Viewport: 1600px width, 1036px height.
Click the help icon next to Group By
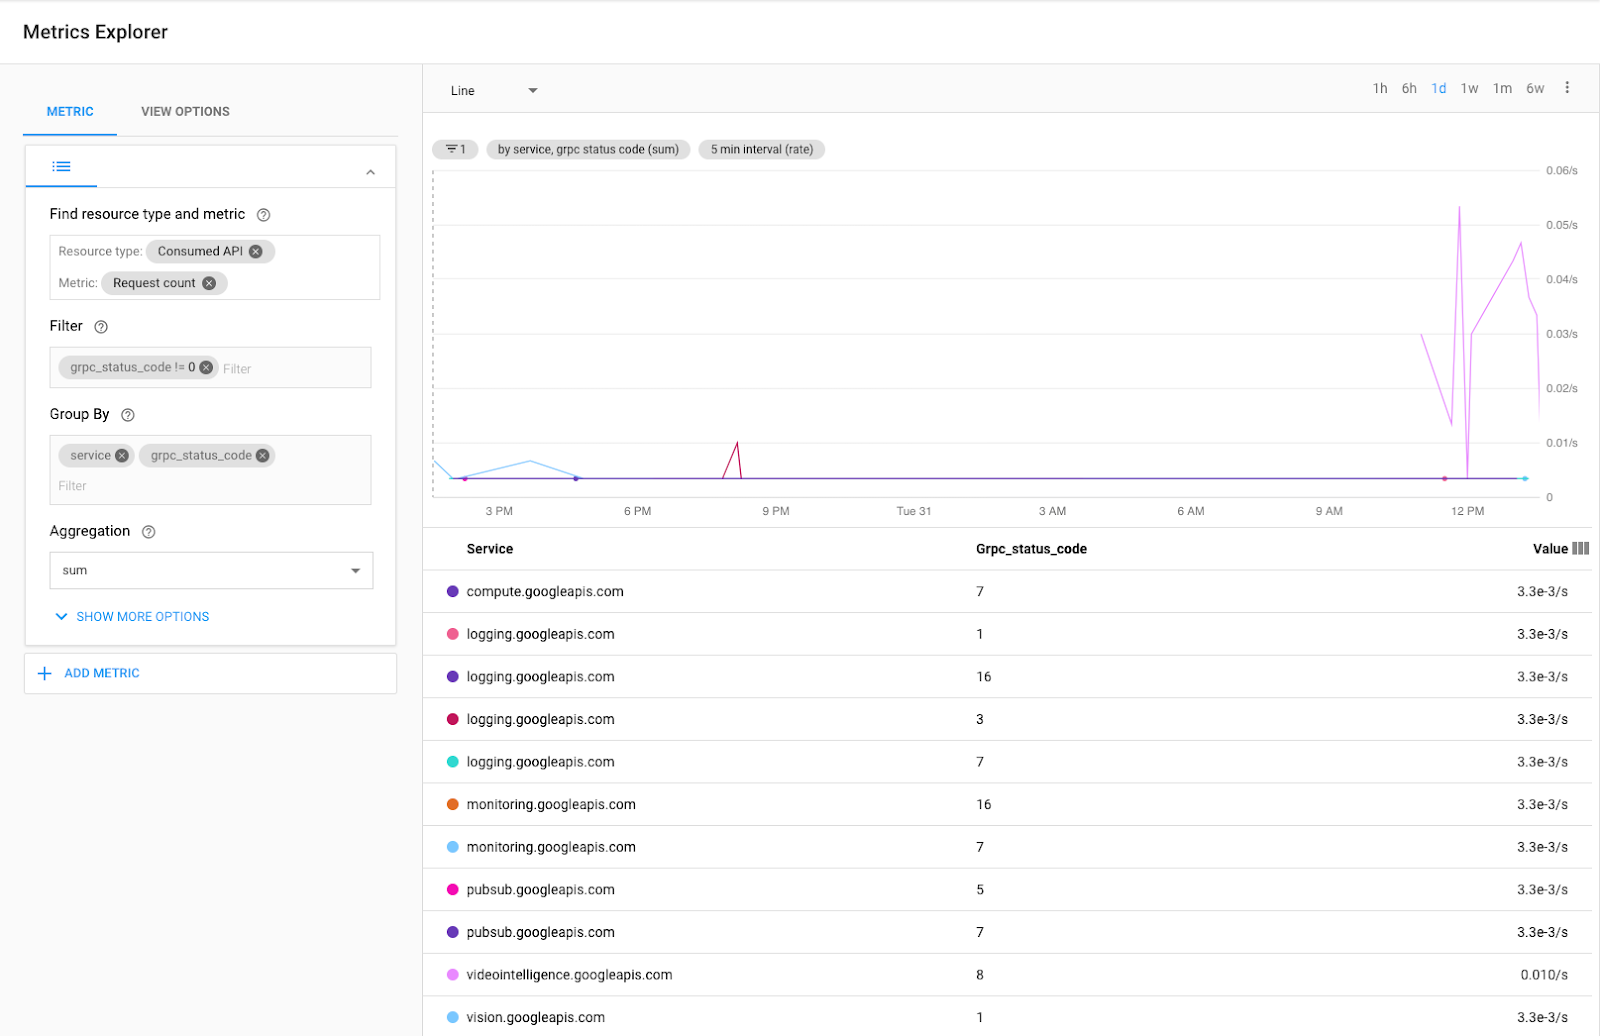click(127, 414)
